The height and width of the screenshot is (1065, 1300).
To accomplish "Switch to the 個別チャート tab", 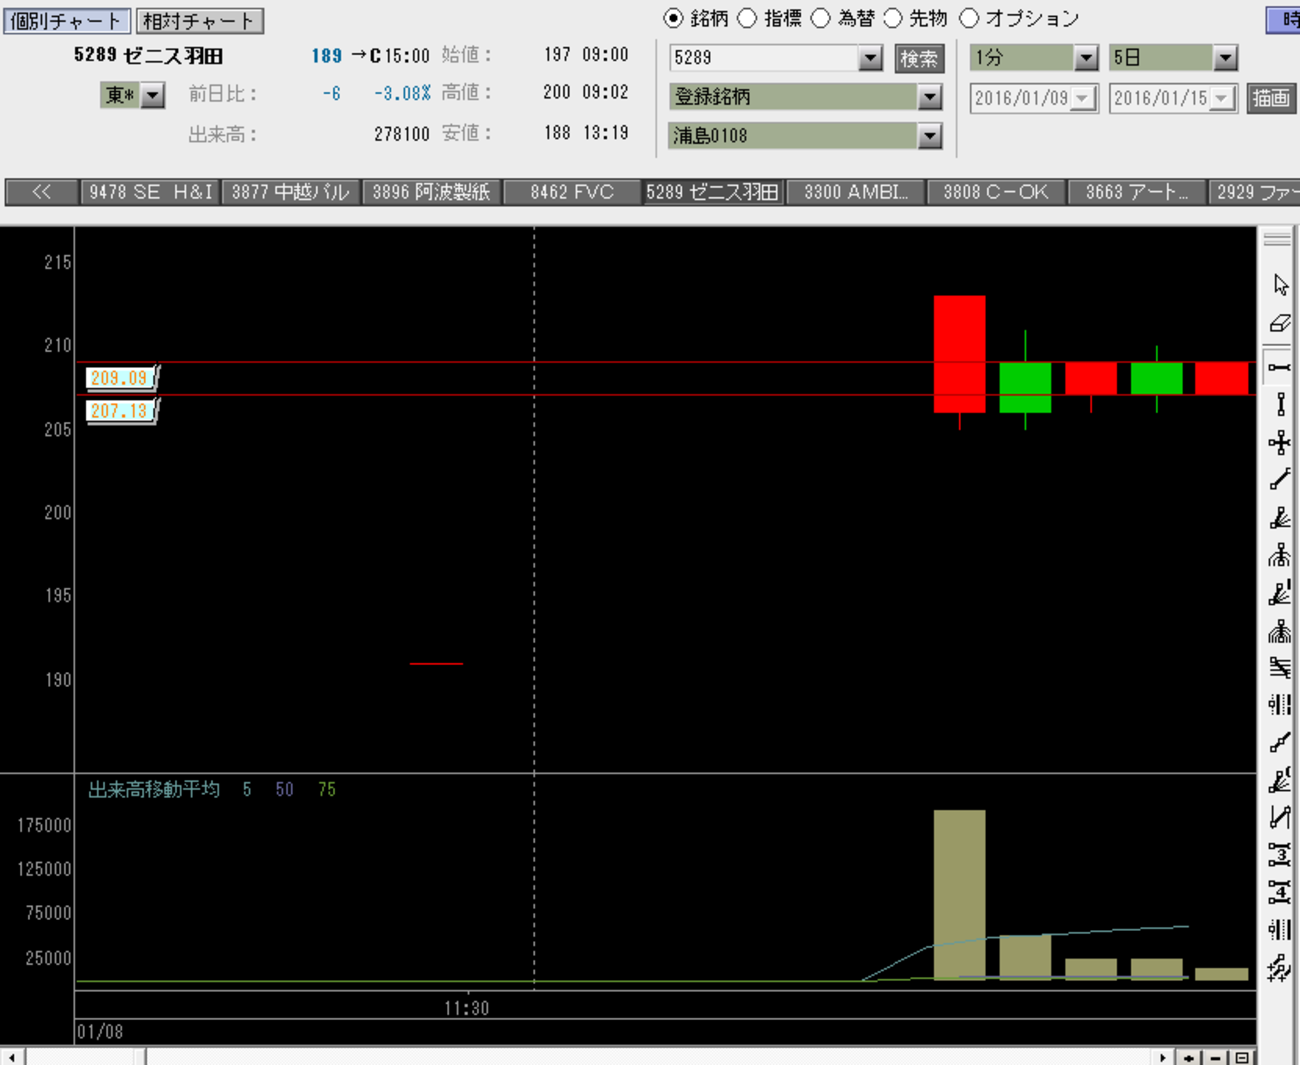I will 66,20.
